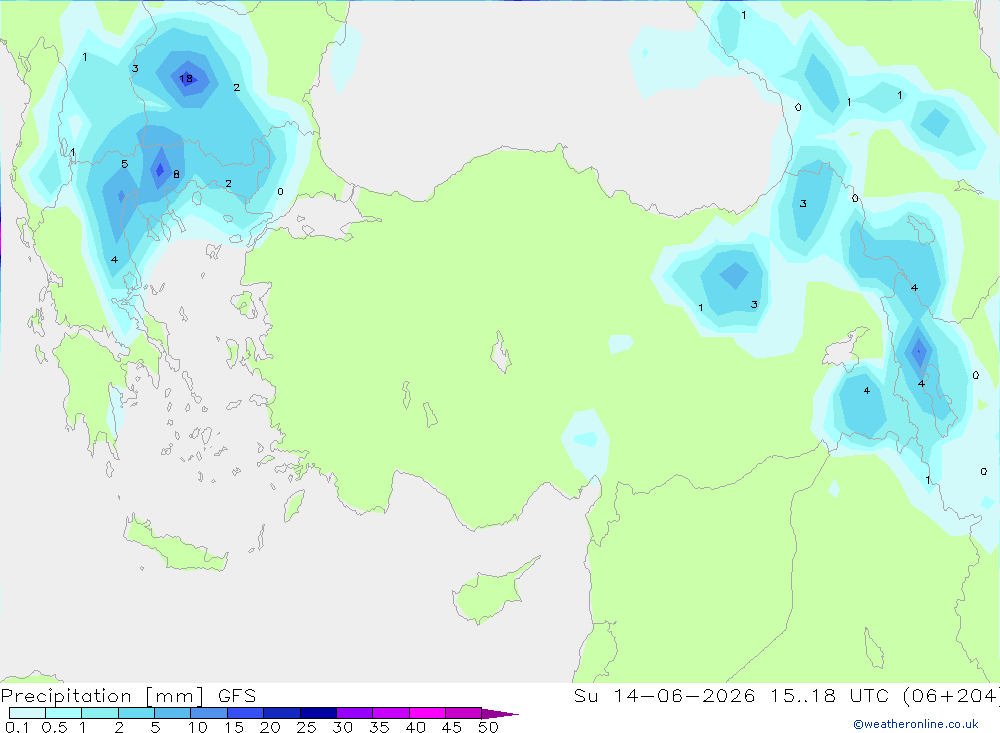1000x733 pixels.
Task: Click the '10' legend scale label
Action: pos(198,727)
